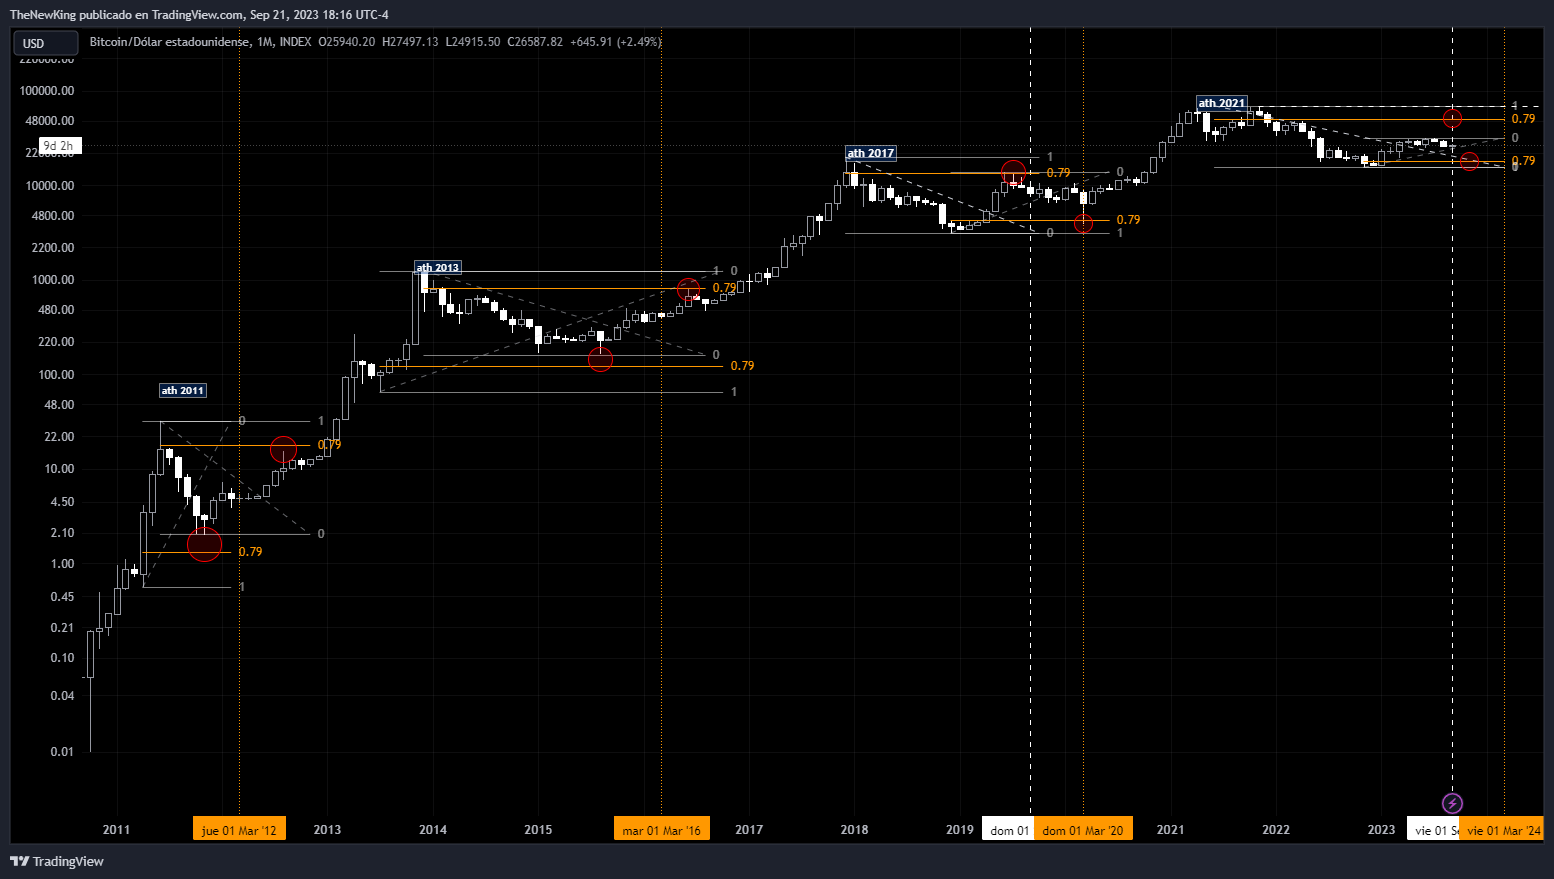1554x879 pixels.
Task: Click the 2022 year label on time axis
Action: tap(1276, 830)
